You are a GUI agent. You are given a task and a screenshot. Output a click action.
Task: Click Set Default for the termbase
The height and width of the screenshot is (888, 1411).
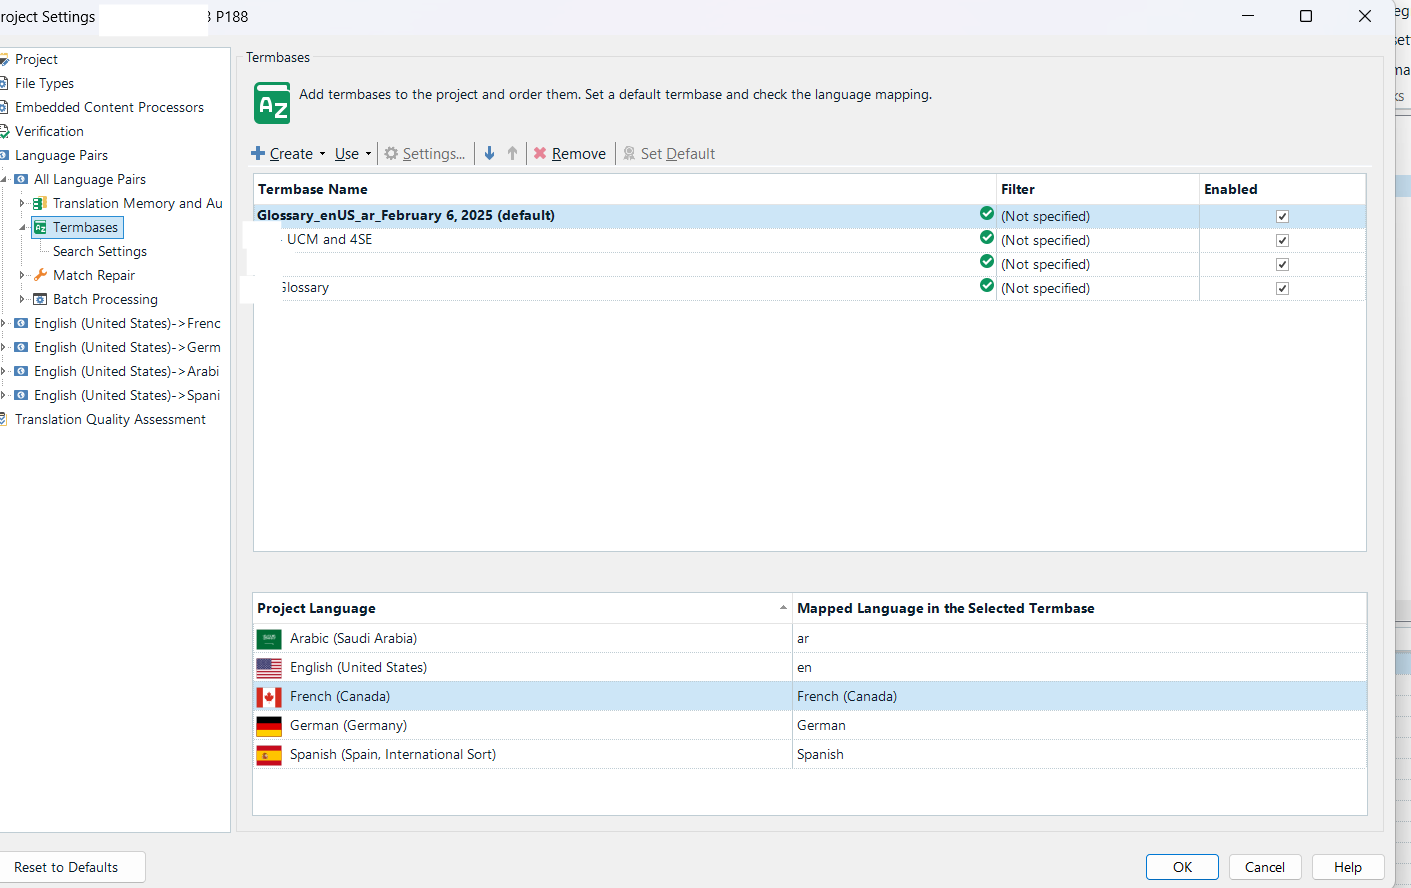tap(669, 154)
